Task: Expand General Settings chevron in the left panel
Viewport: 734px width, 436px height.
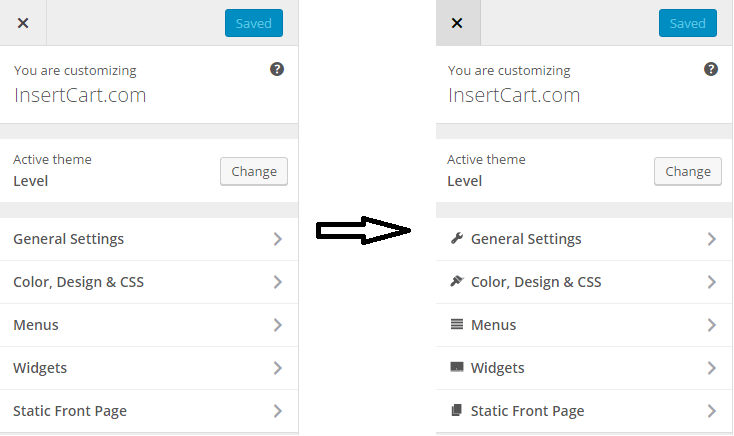Action: 278,239
